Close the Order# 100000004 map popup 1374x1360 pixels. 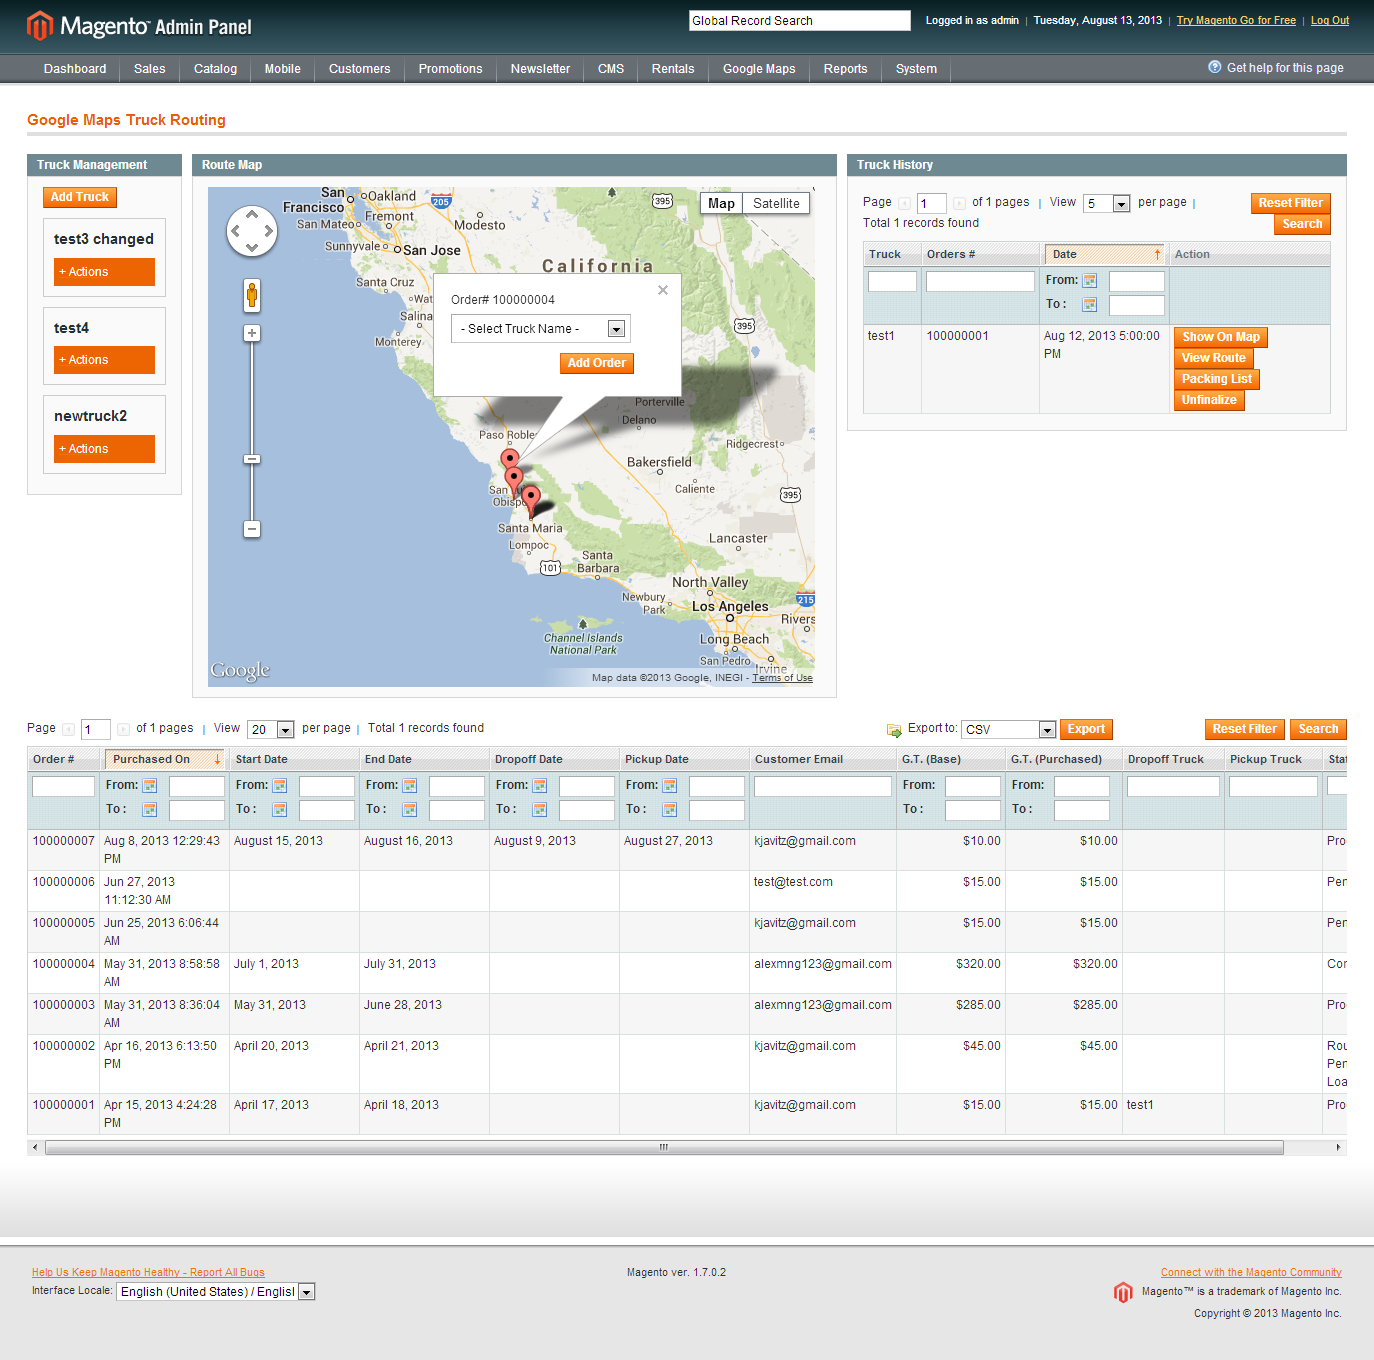[663, 290]
